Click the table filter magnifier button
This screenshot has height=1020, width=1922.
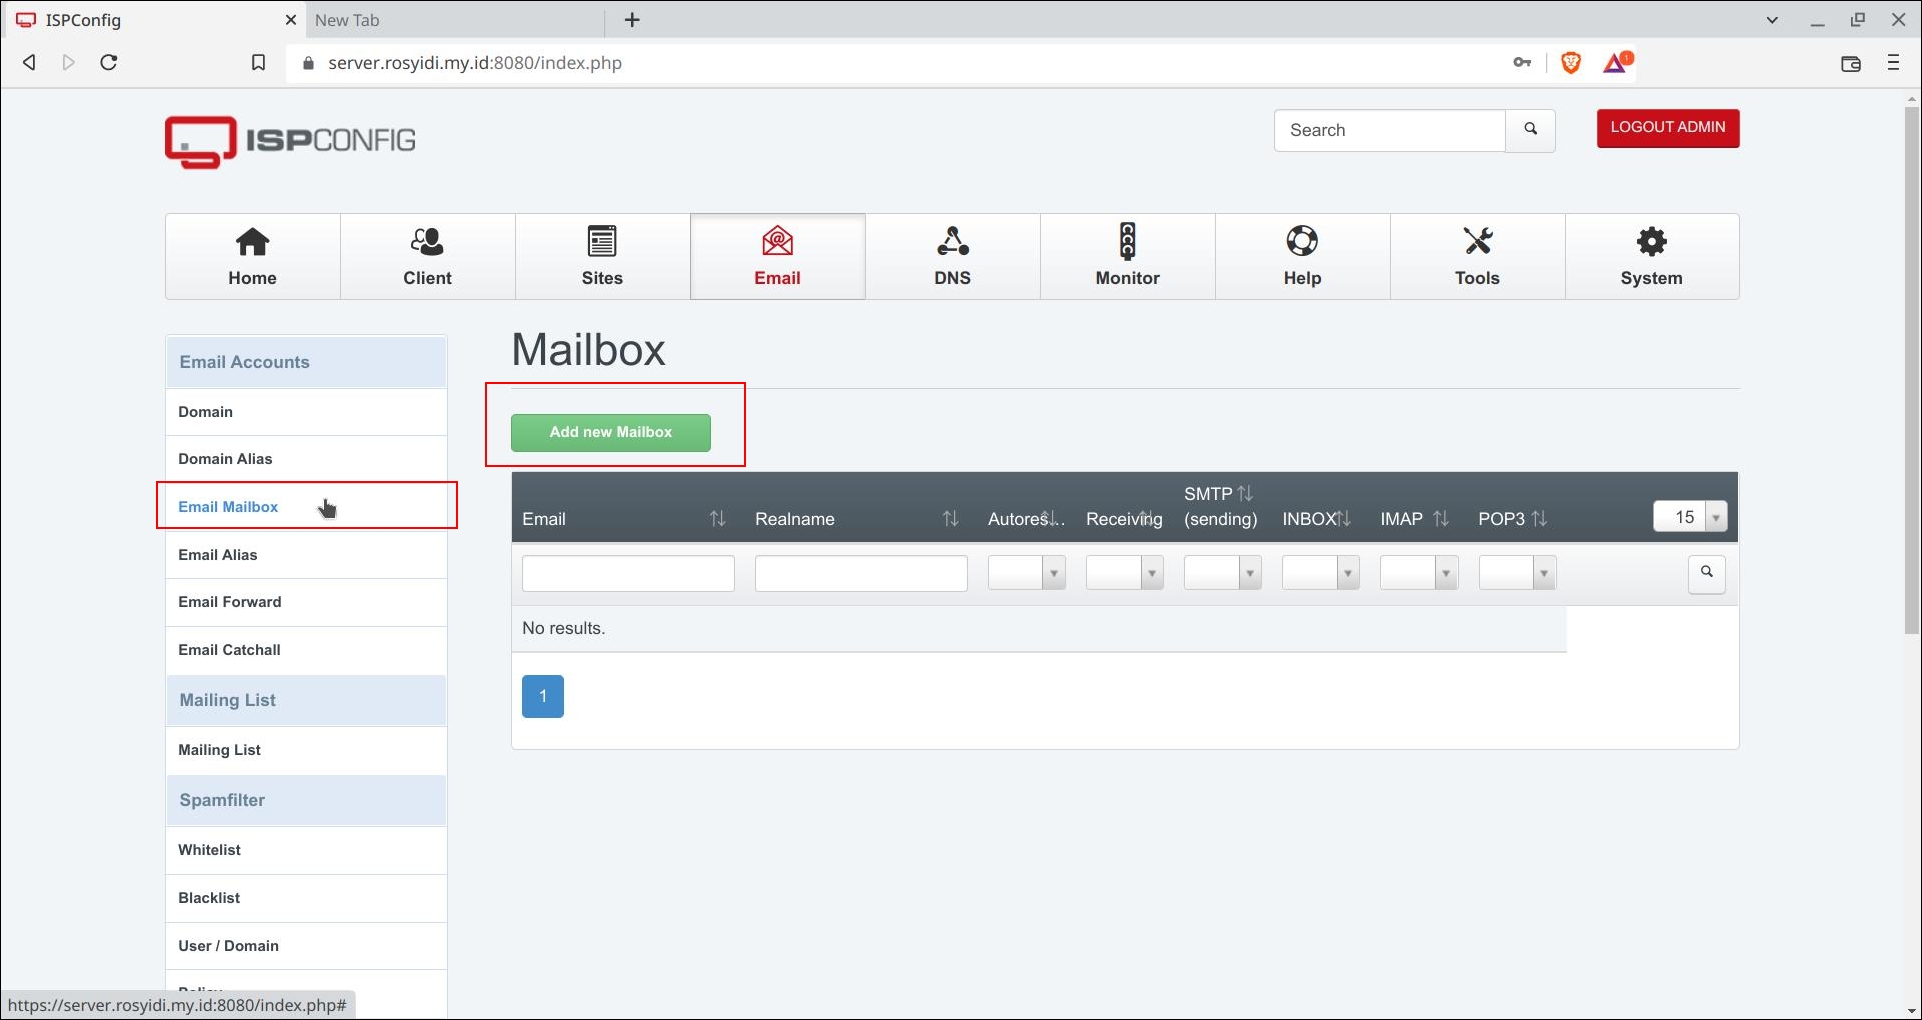[x=1707, y=573]
